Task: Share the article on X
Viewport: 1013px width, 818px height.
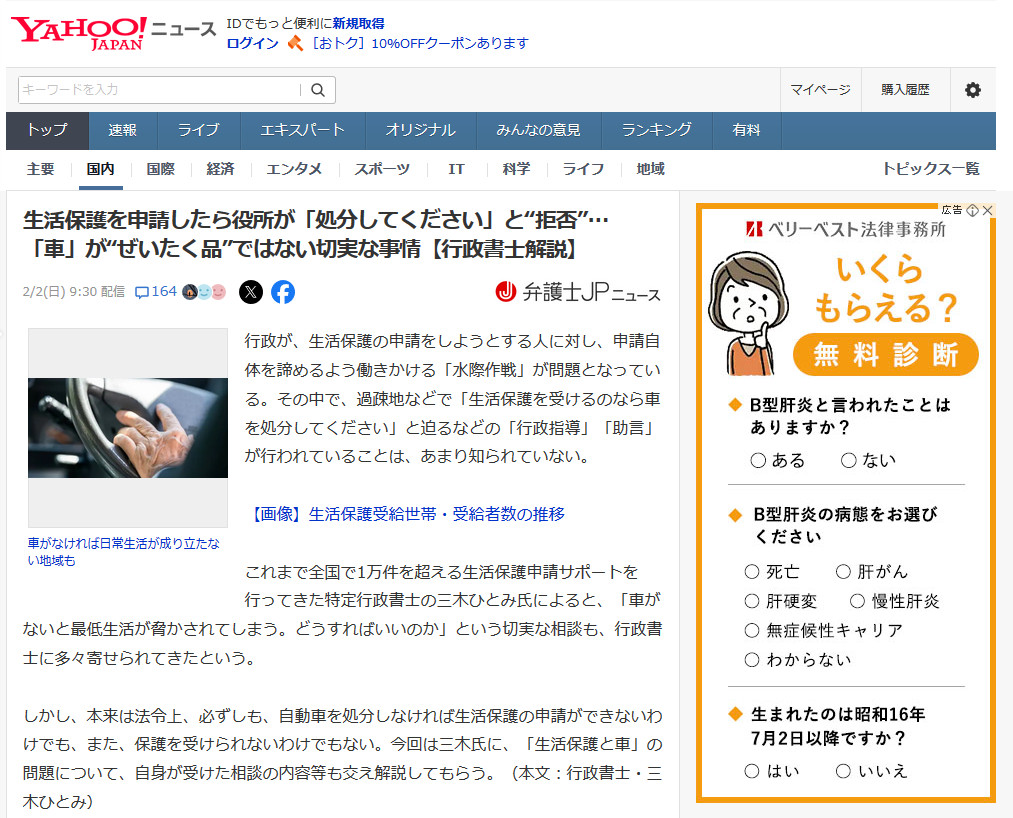Action: [x=251, y=292]
